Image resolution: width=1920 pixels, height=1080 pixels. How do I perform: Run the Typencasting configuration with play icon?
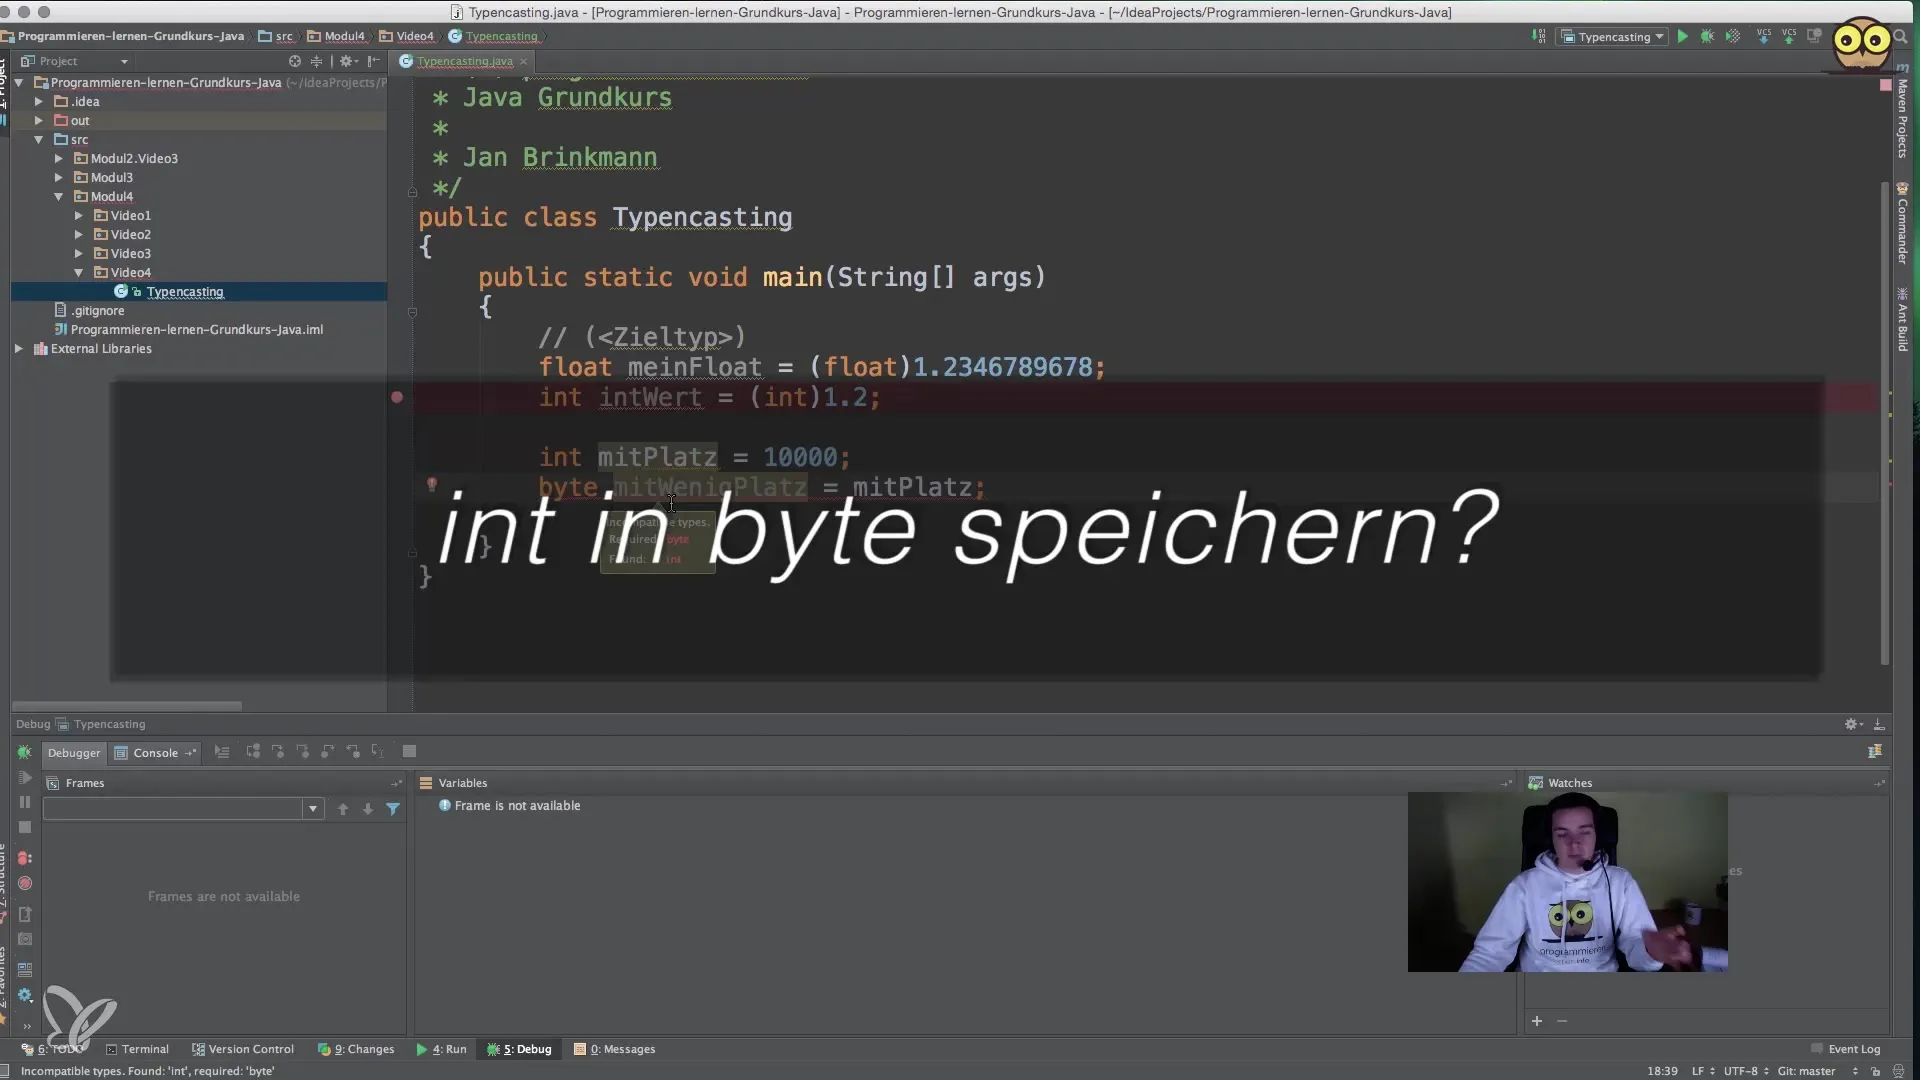coord(1683,36)
